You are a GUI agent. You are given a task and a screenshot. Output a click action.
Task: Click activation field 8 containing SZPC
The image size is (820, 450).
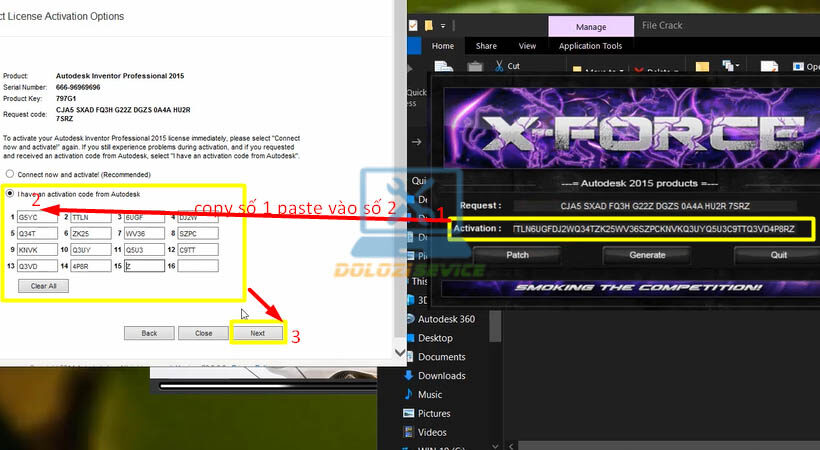[198, 233]
